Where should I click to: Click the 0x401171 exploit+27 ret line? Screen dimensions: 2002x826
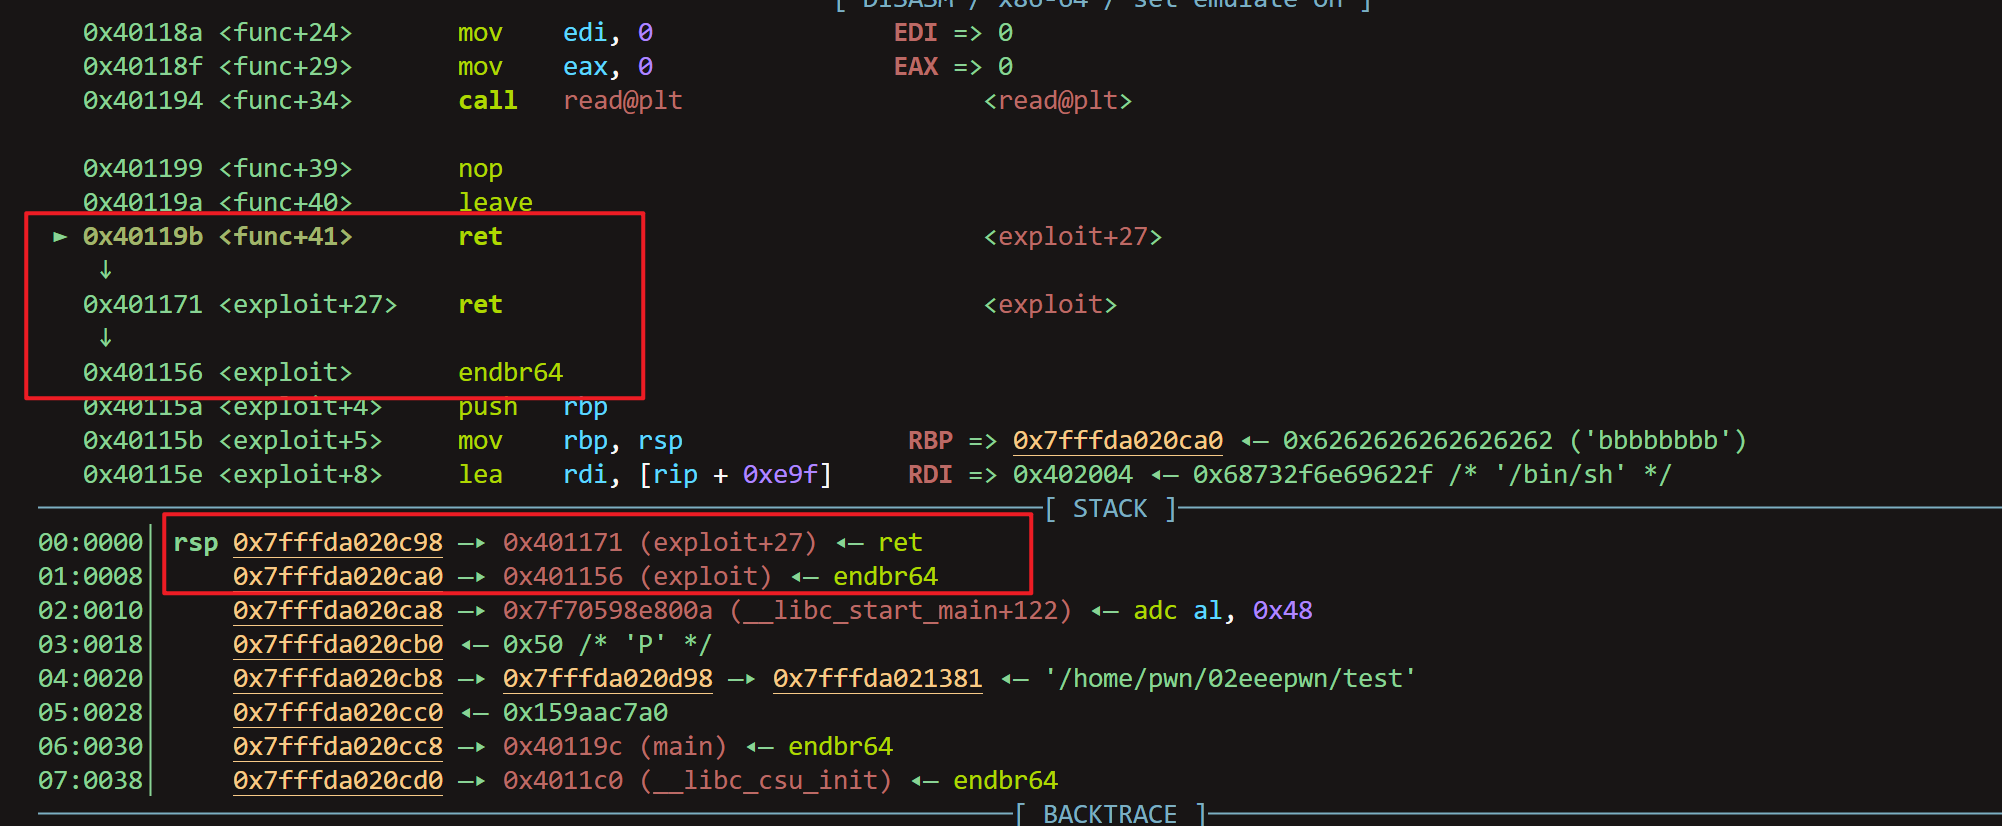point(292,305)
